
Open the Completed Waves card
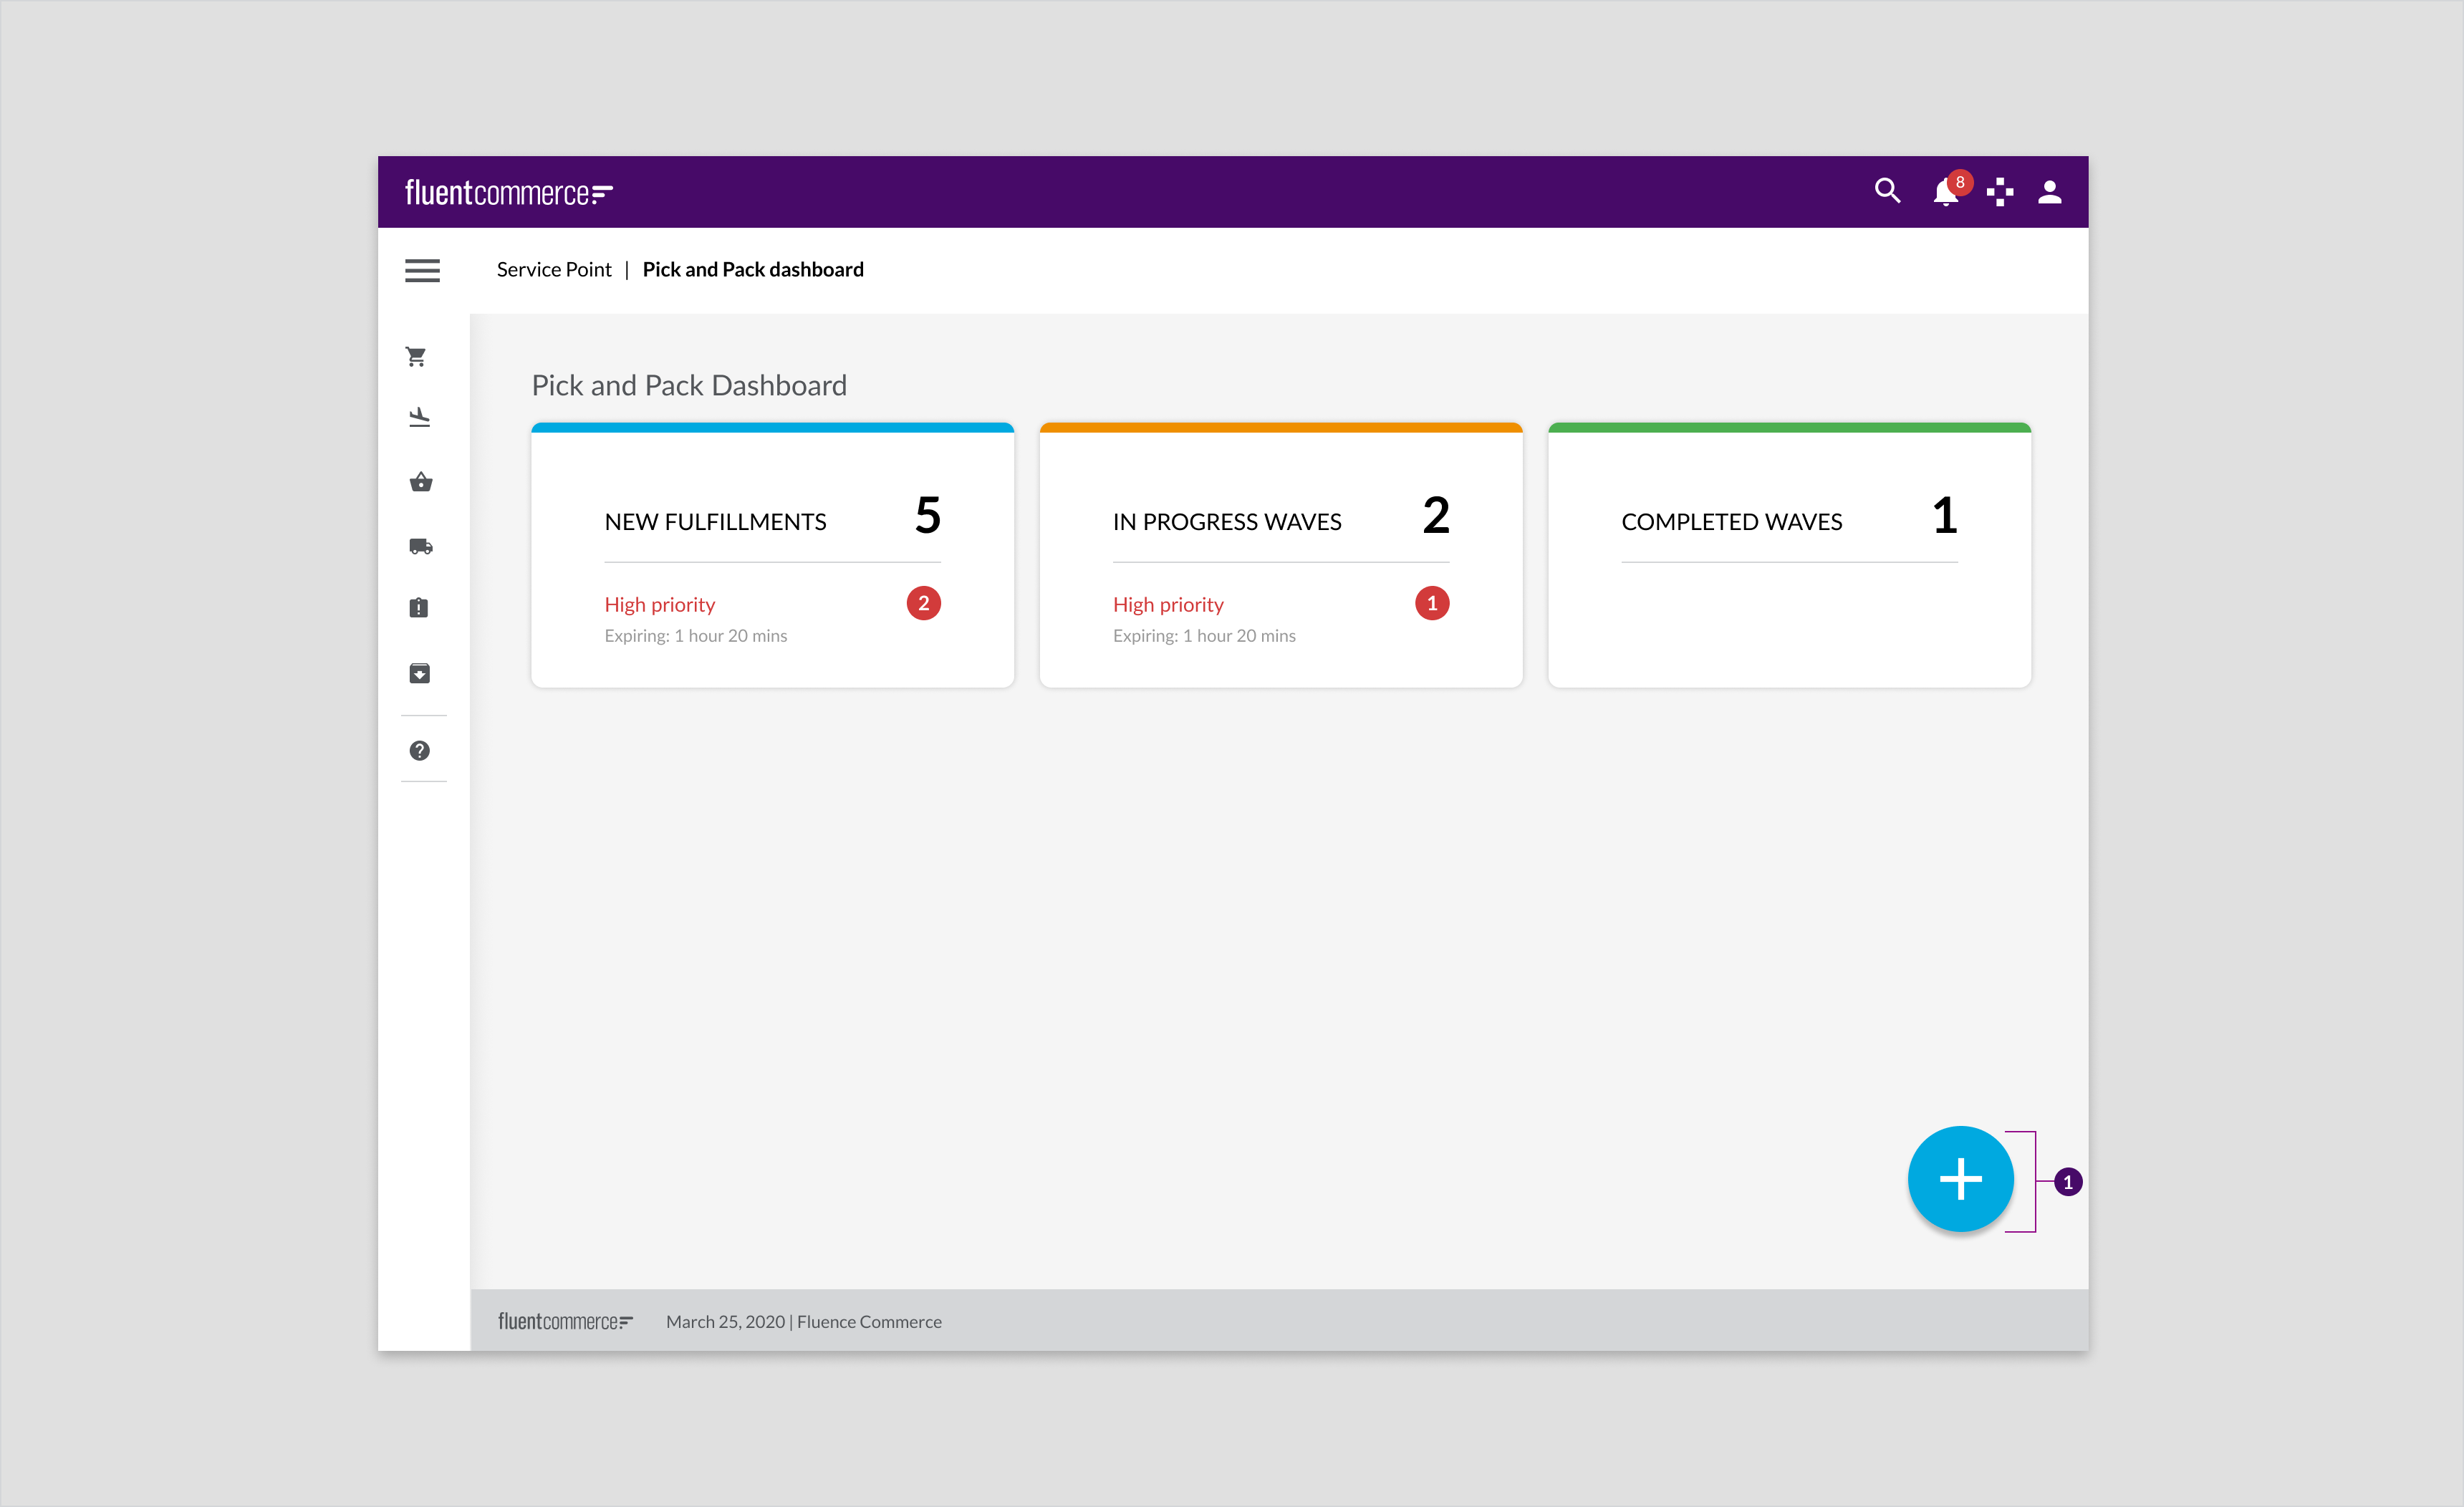1788,555
